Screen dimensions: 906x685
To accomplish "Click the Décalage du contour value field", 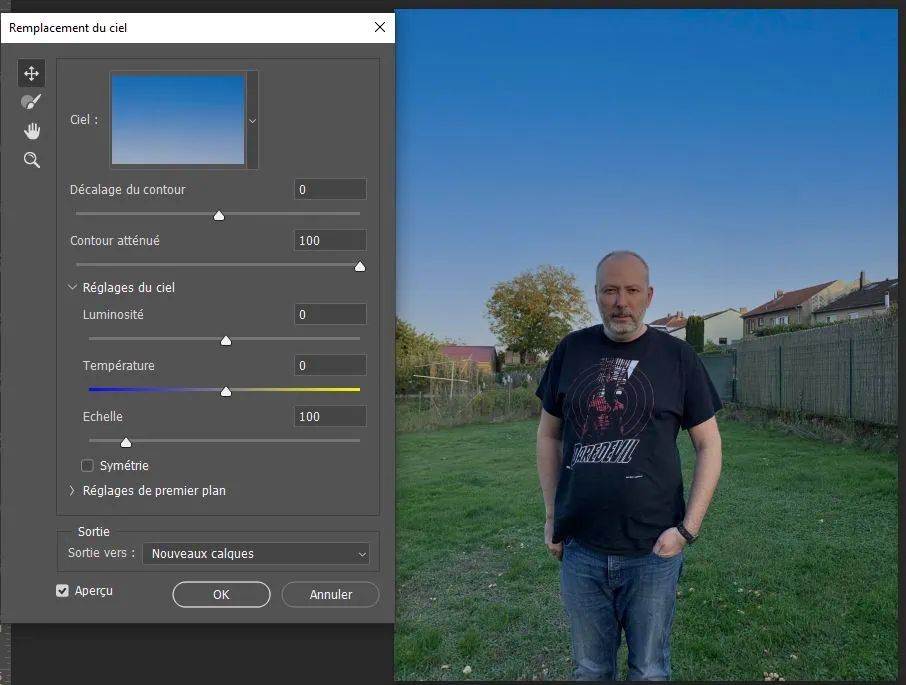I will [x=330, y=190].
